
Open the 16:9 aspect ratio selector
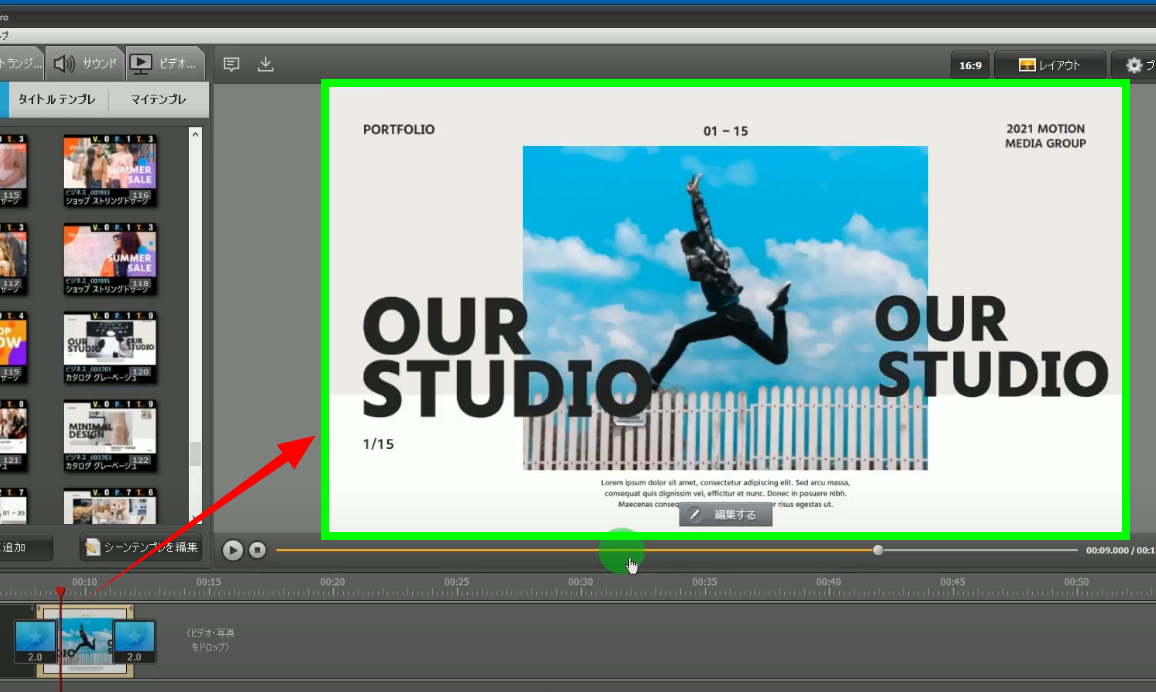tap(970, 65)
